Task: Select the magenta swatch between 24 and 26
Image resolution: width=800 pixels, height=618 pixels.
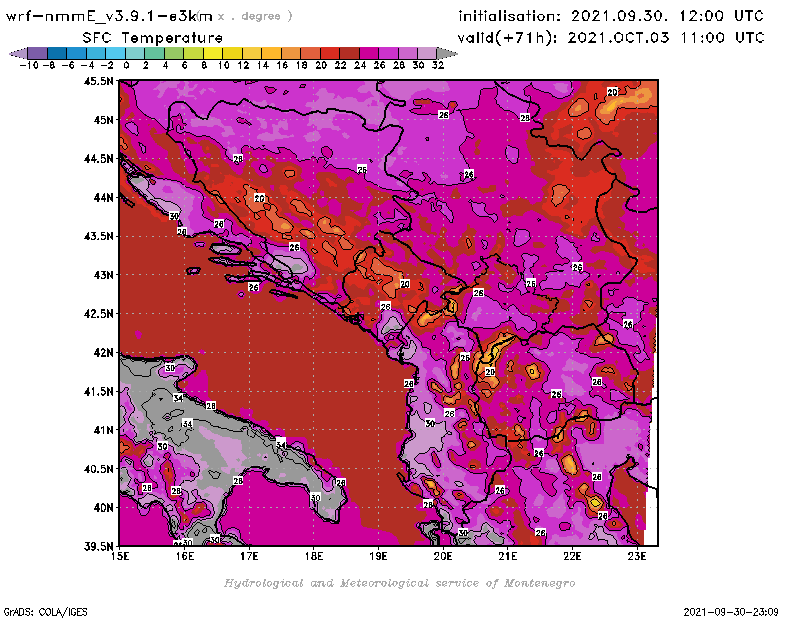Action: pos(369,54)
